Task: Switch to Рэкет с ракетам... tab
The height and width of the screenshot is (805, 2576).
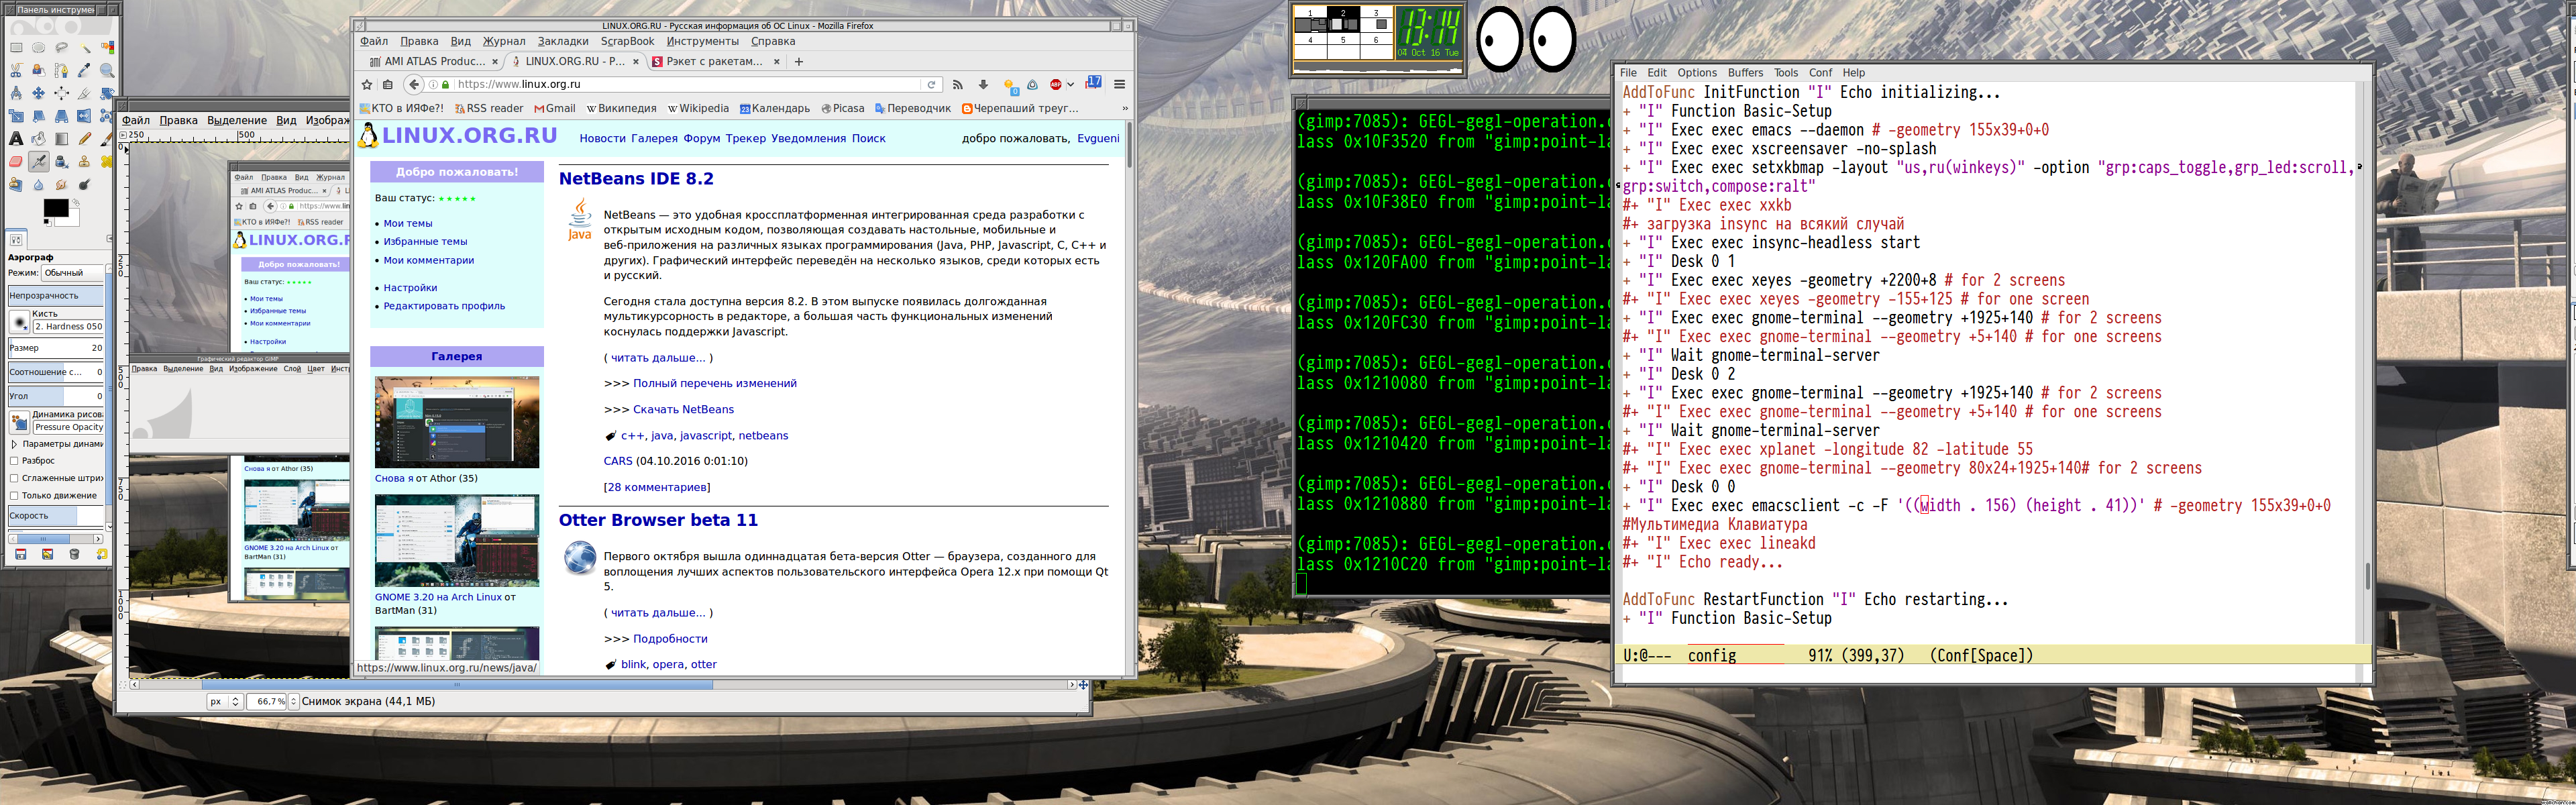Action: click(714, 62)
